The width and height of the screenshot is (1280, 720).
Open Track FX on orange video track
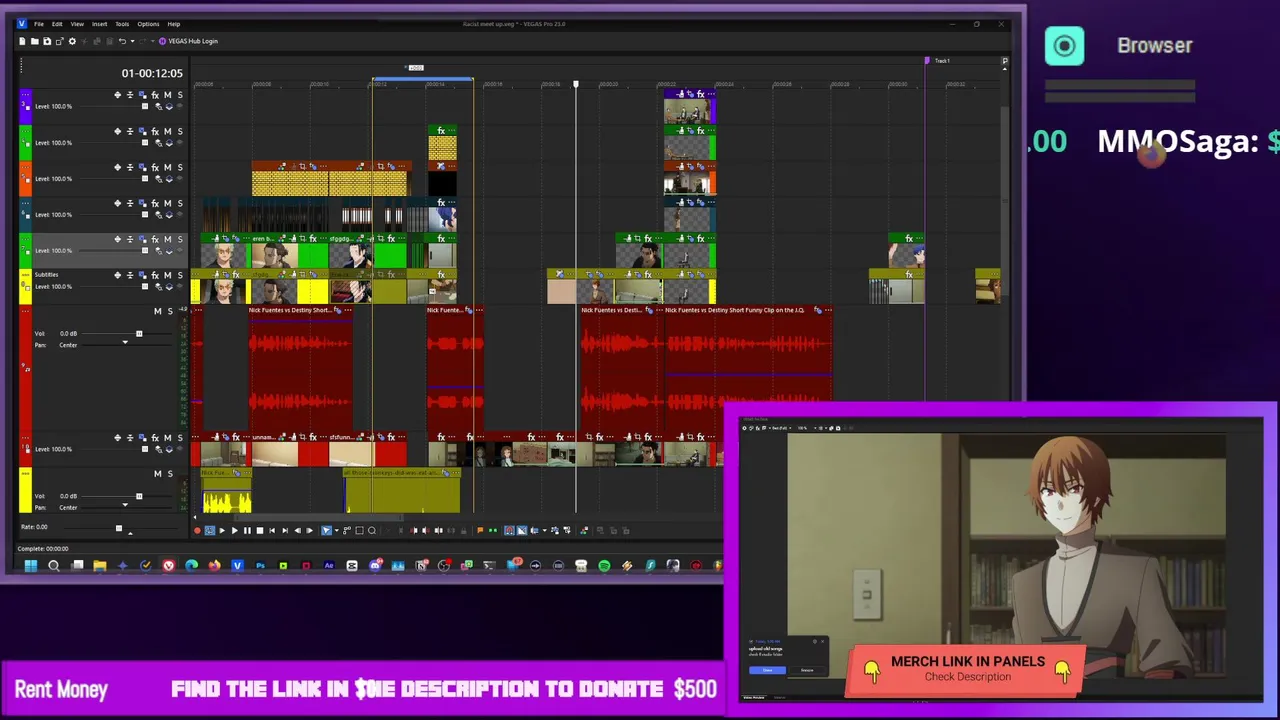point(155,167)
